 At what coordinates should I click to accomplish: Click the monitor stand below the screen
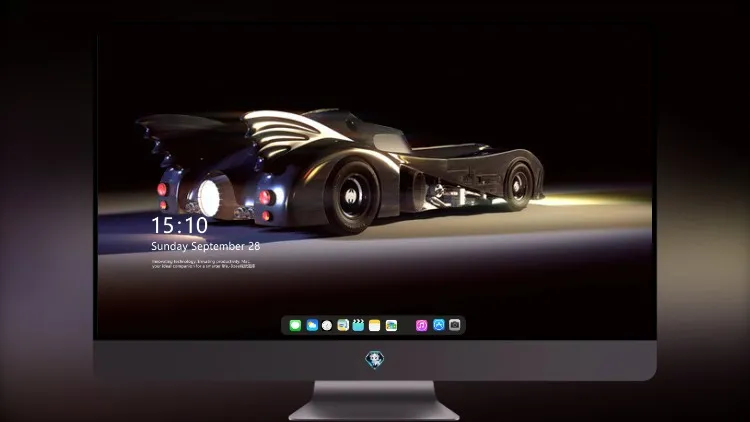375,401
